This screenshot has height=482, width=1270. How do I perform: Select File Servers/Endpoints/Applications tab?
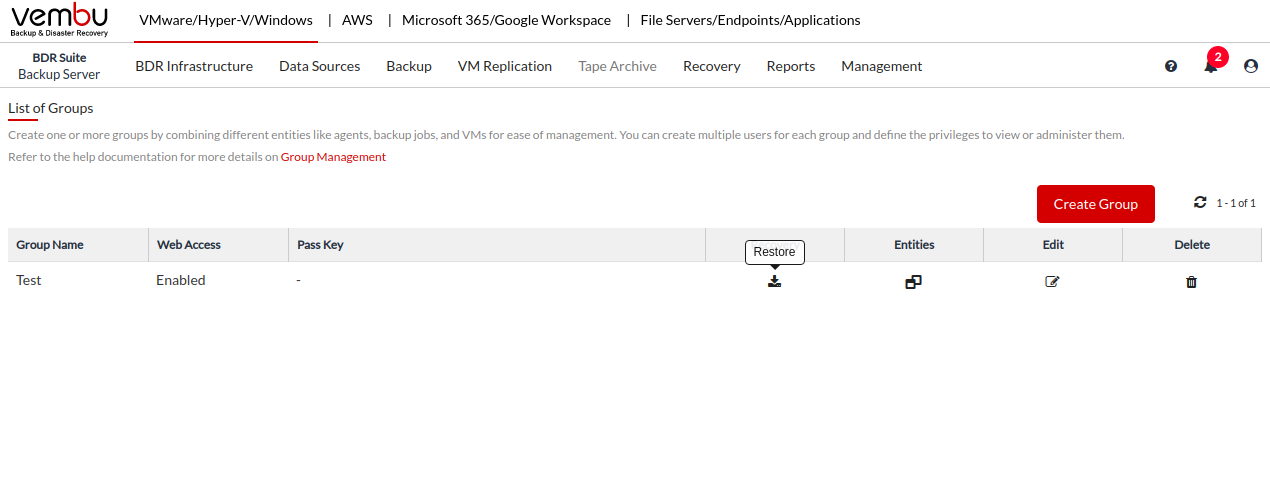point(750,20)
